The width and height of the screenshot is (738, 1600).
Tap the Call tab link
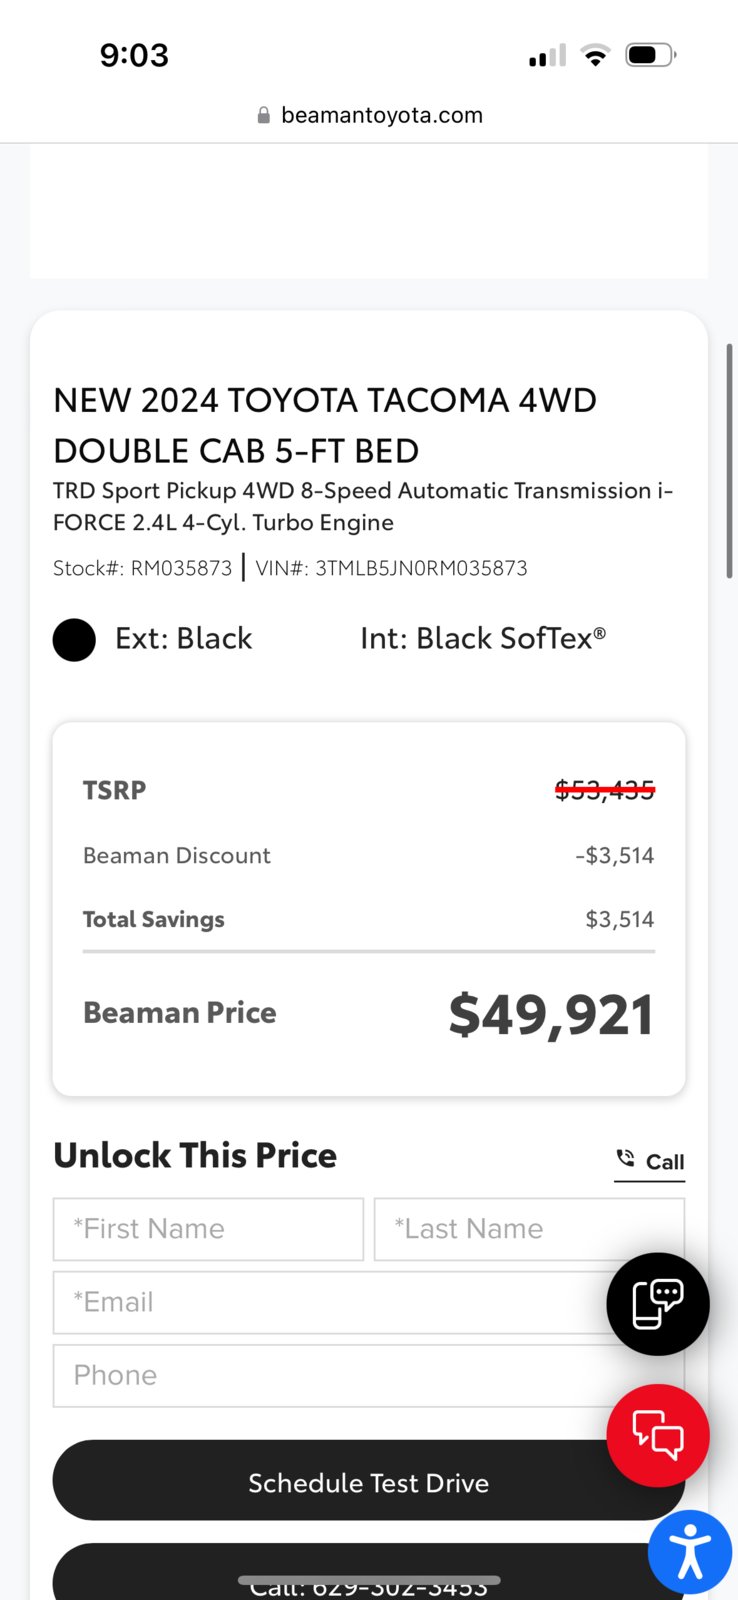(650, 1161)
